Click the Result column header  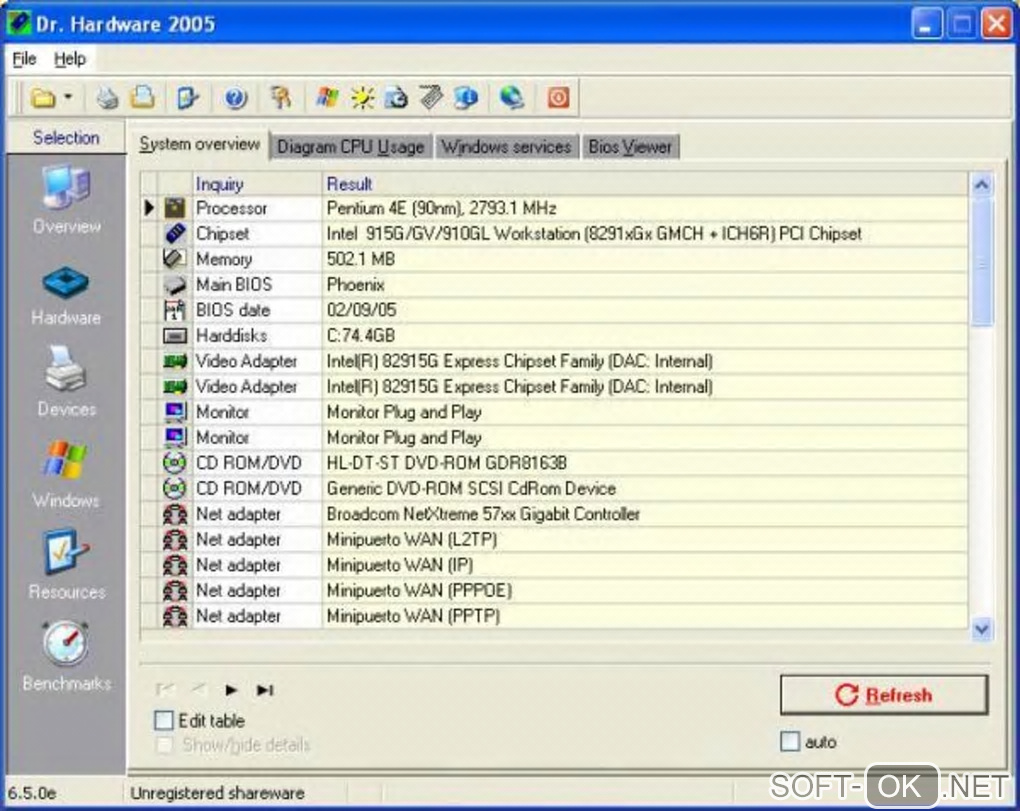[645, 184]
